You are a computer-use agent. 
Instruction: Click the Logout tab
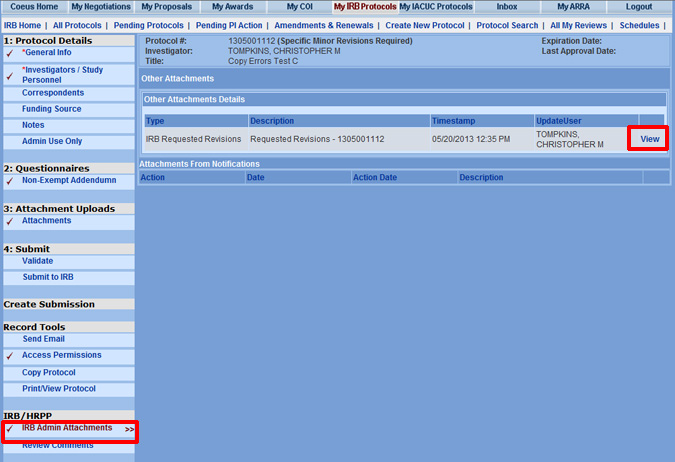pos(638,7)
